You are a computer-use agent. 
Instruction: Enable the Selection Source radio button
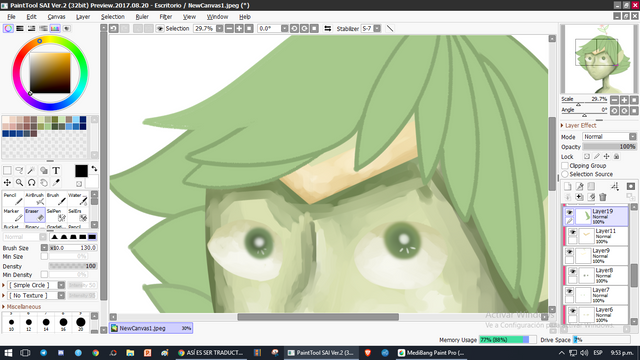(x=565, y=174)
